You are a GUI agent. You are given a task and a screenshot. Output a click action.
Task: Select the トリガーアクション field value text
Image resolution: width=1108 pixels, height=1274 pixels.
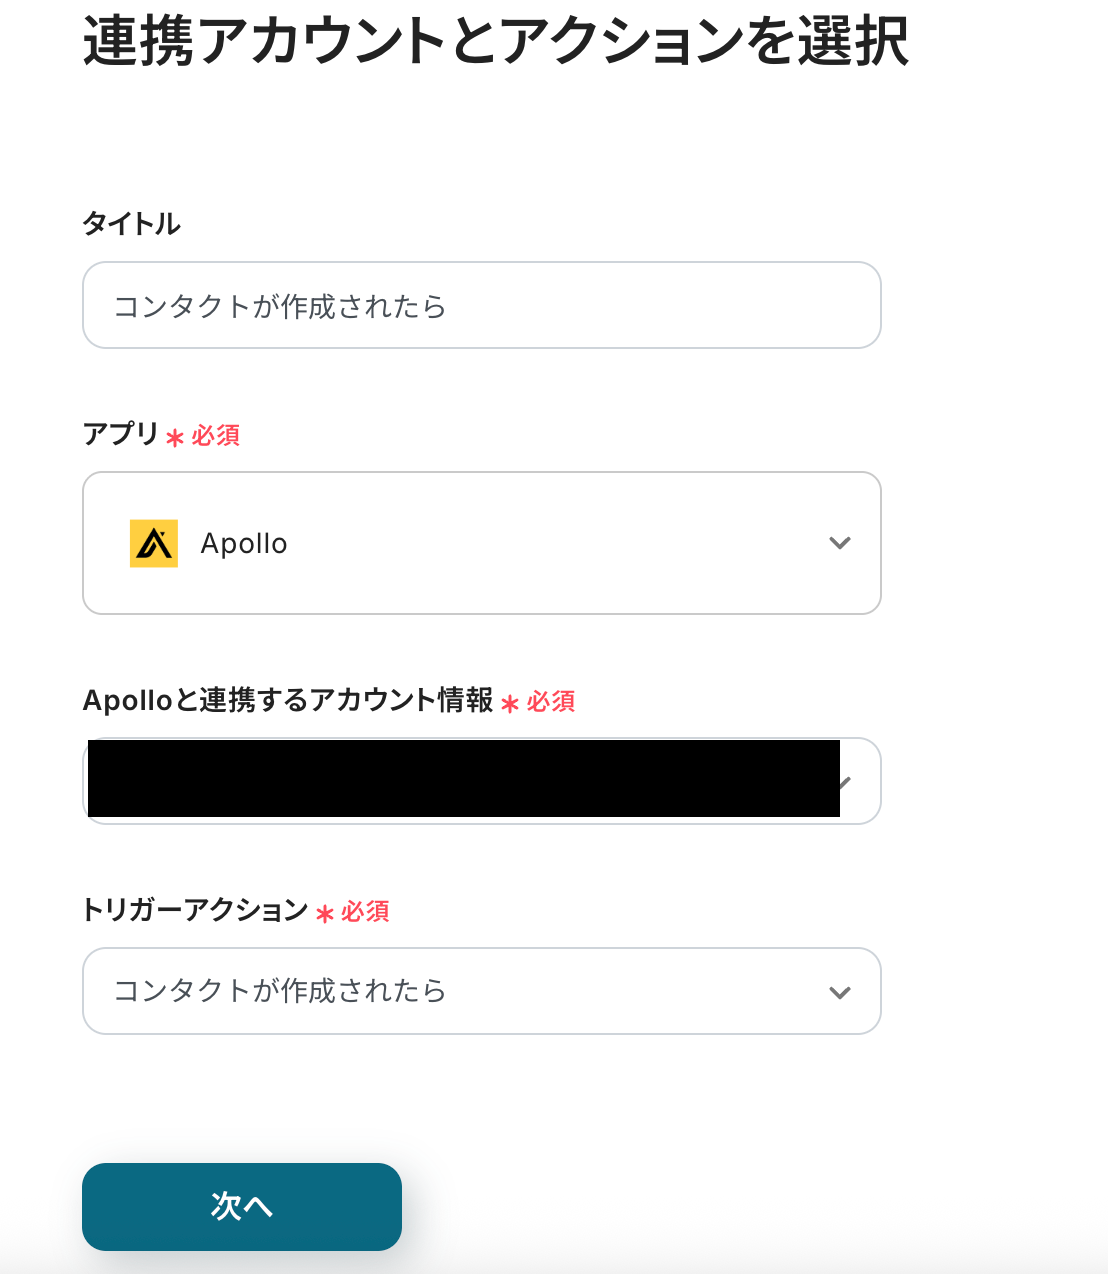point(280,991)
